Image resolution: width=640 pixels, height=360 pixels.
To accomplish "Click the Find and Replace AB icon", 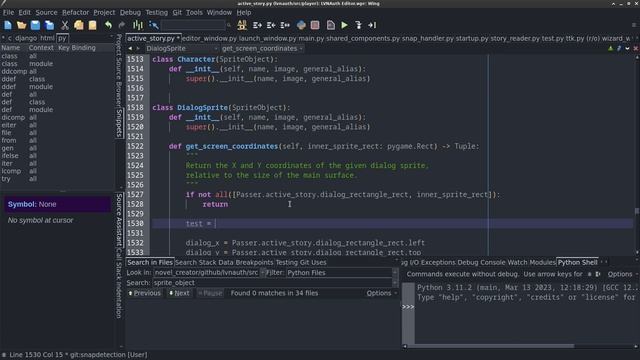I will (242, 25).
